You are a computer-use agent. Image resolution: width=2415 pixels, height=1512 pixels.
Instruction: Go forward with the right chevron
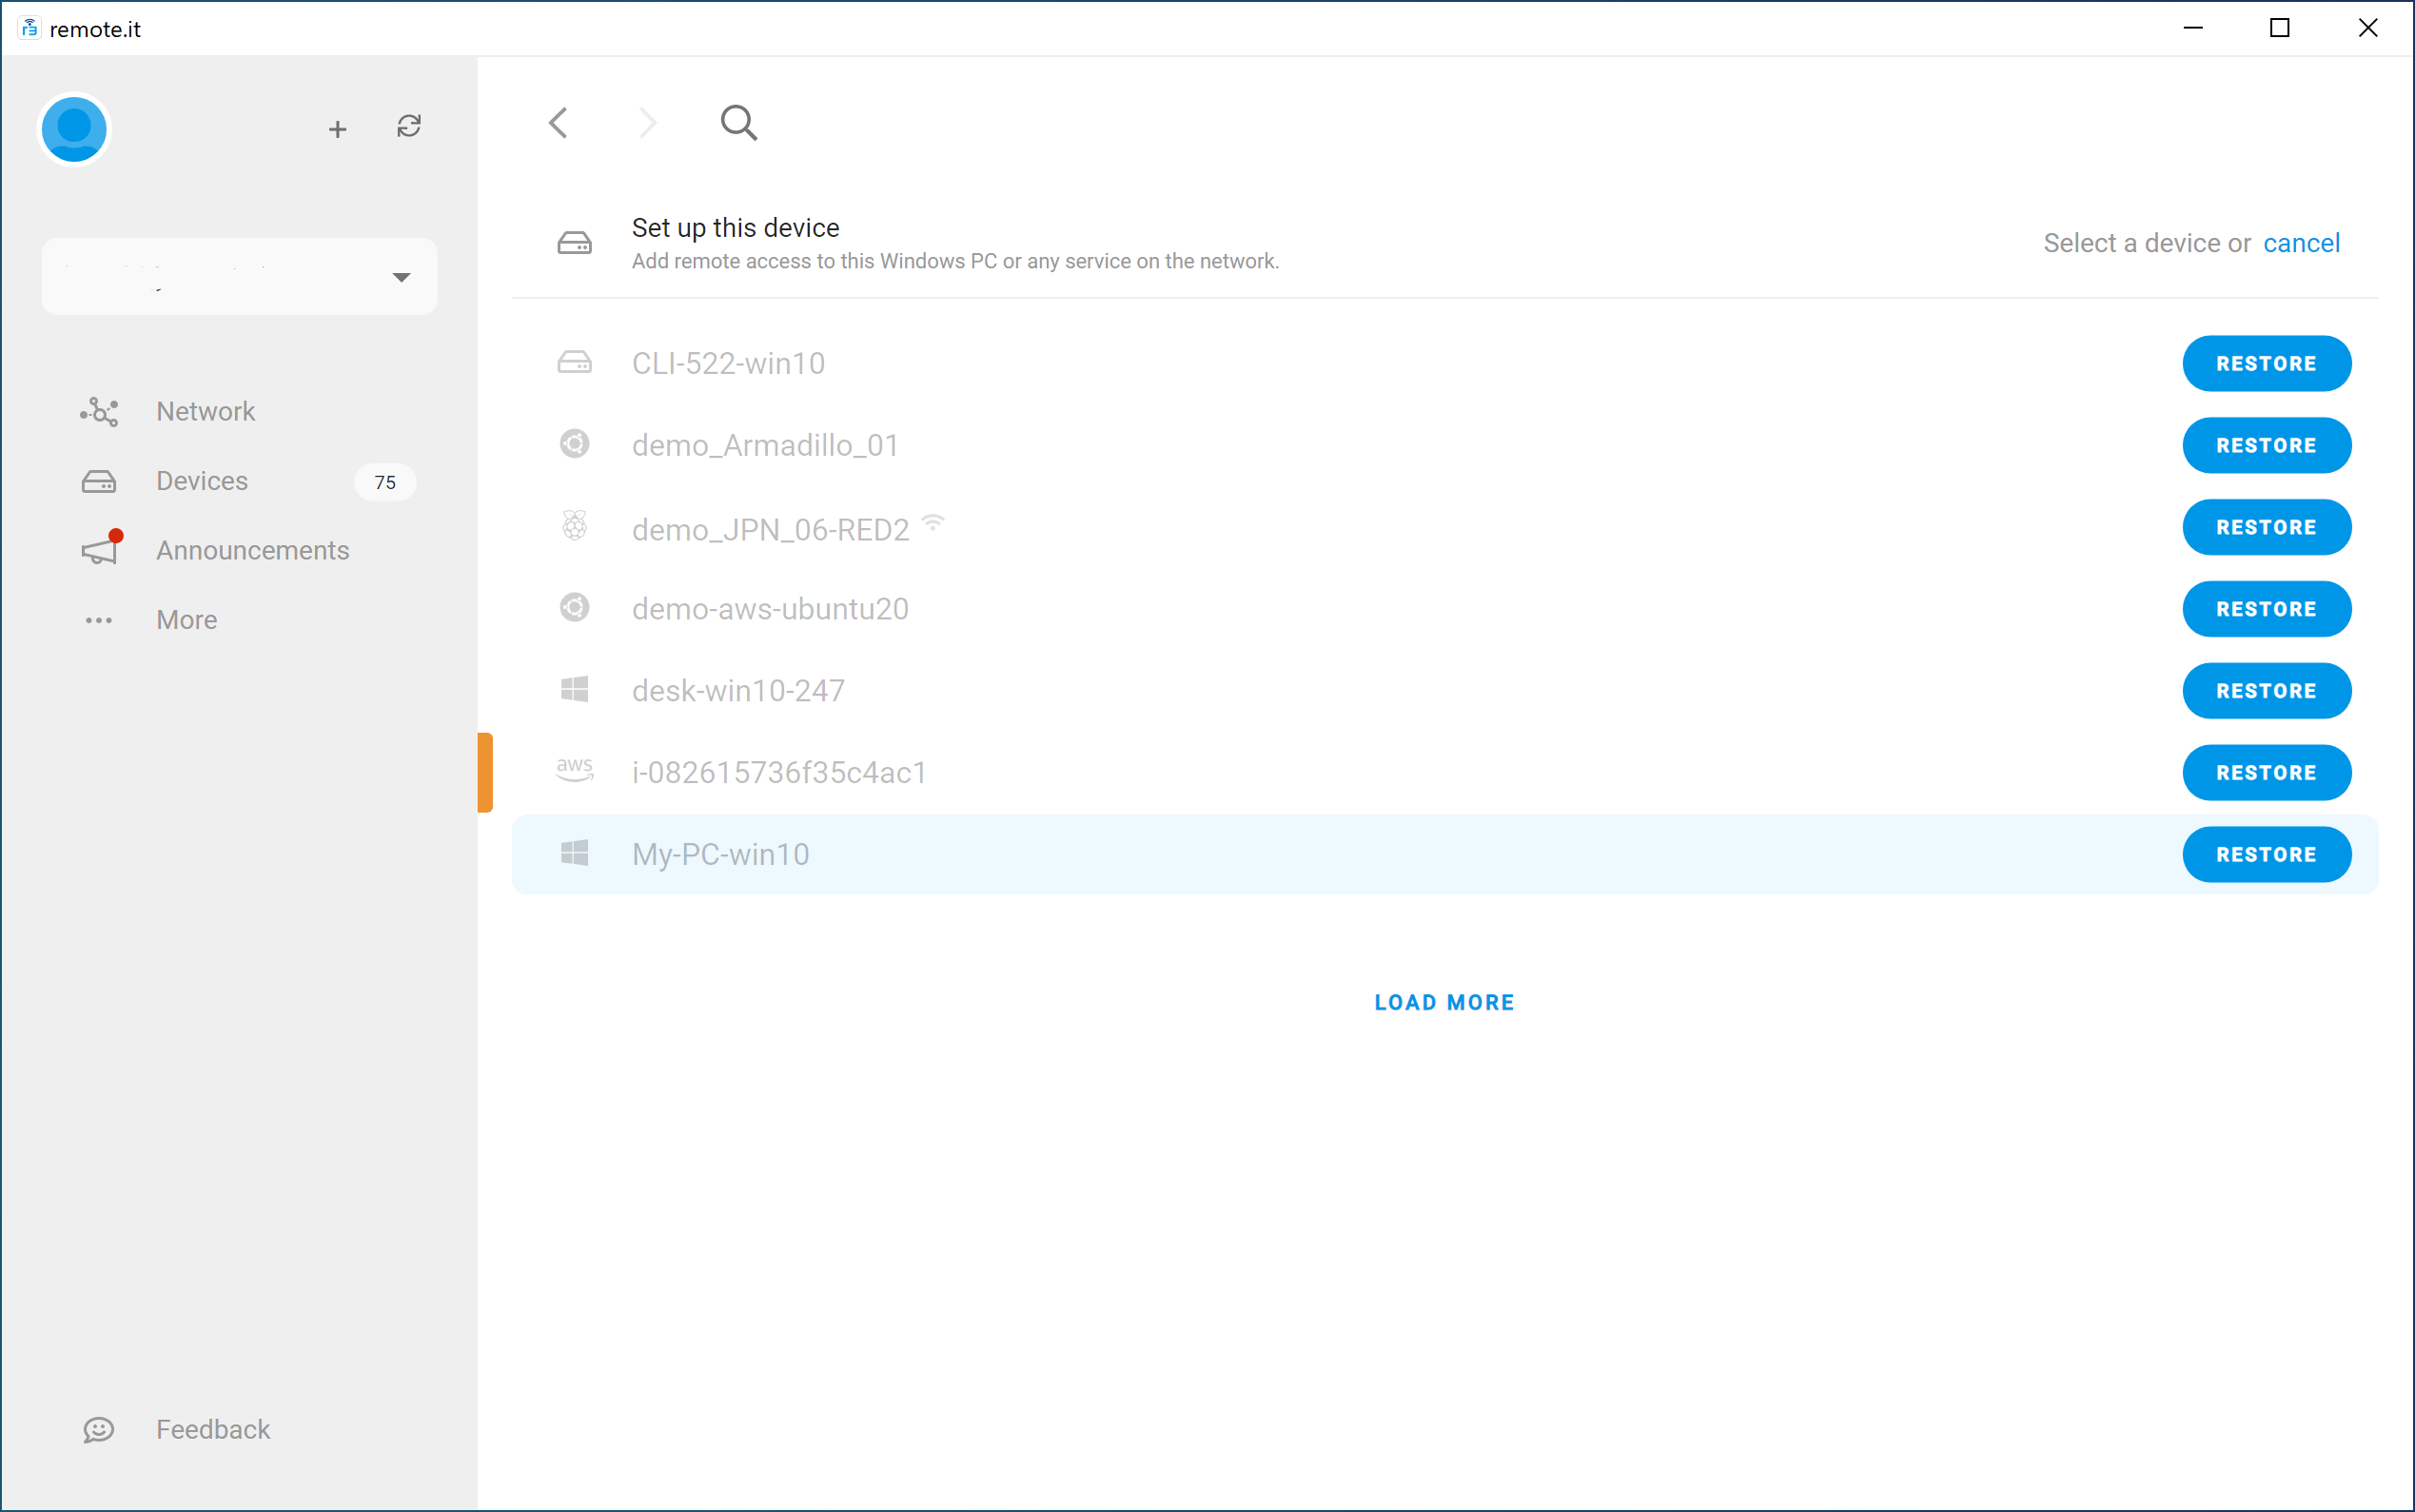(648, 123)
